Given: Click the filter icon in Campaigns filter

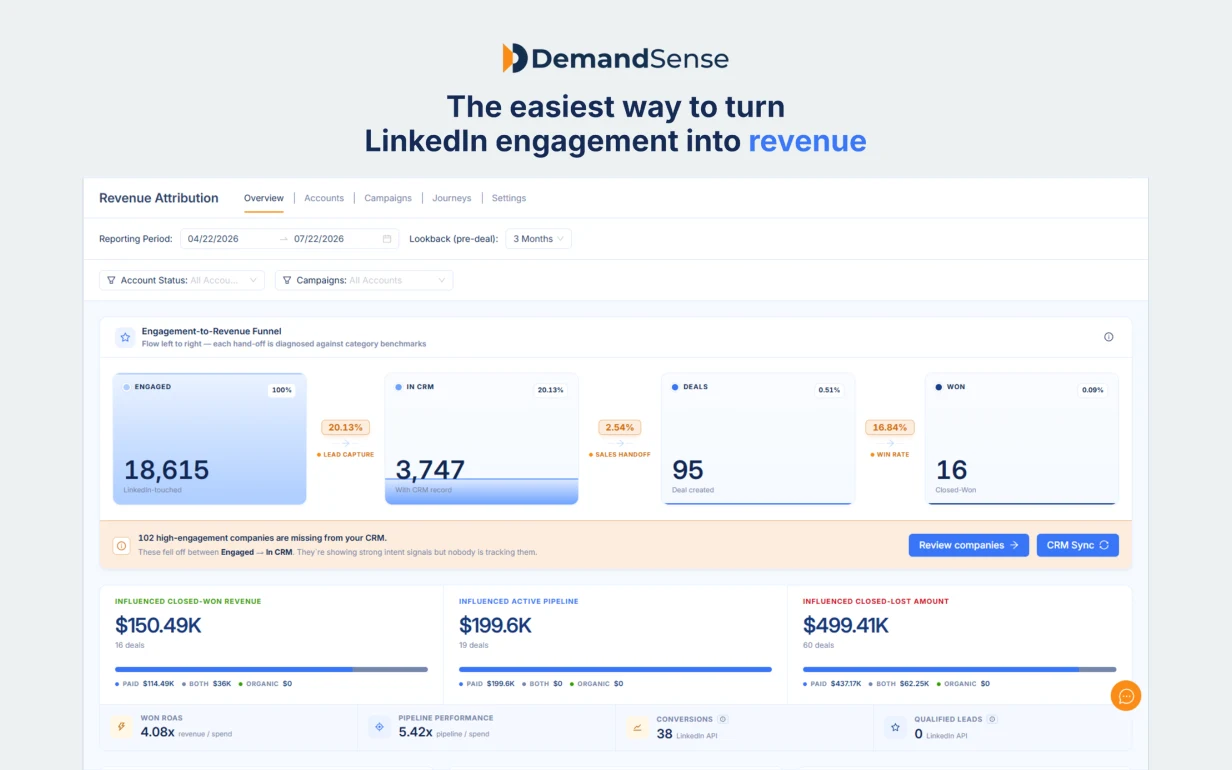Looking at the screenshot, I should [287, 280].
